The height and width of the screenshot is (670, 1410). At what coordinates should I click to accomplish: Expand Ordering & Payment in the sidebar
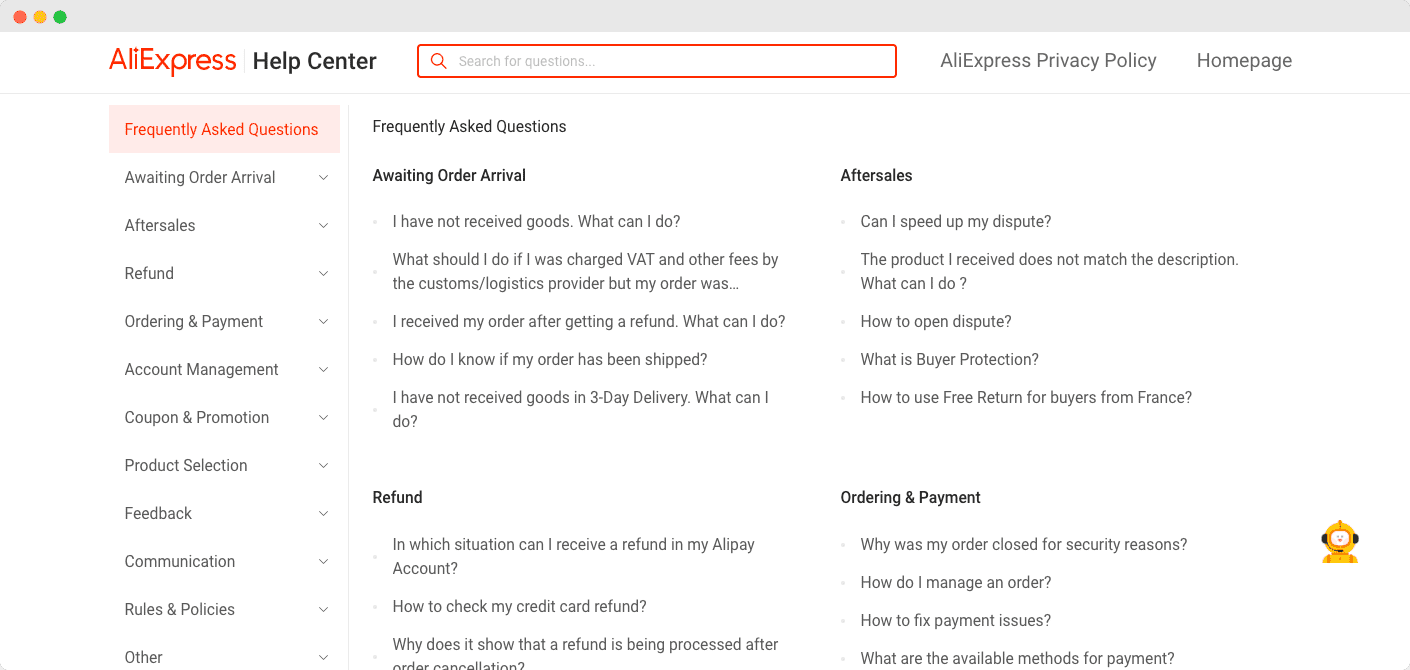click(323, 321)
